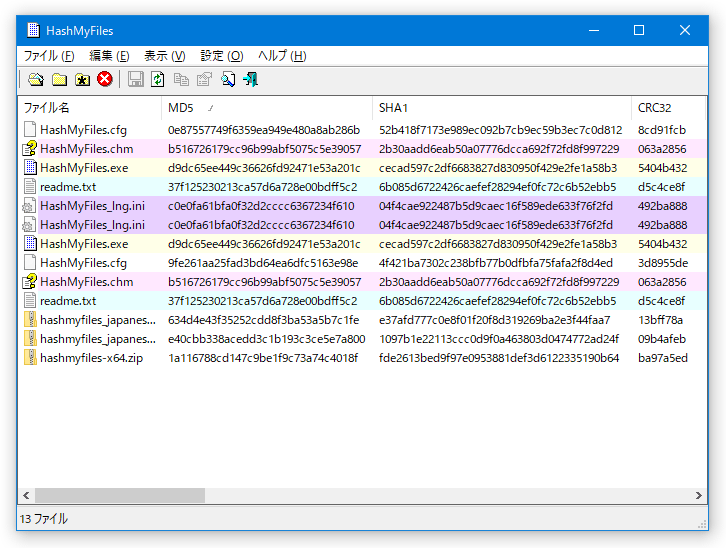Click the Copy selected items icon
The width and height of the screenshot is (726, 548).
click(181, 80)
